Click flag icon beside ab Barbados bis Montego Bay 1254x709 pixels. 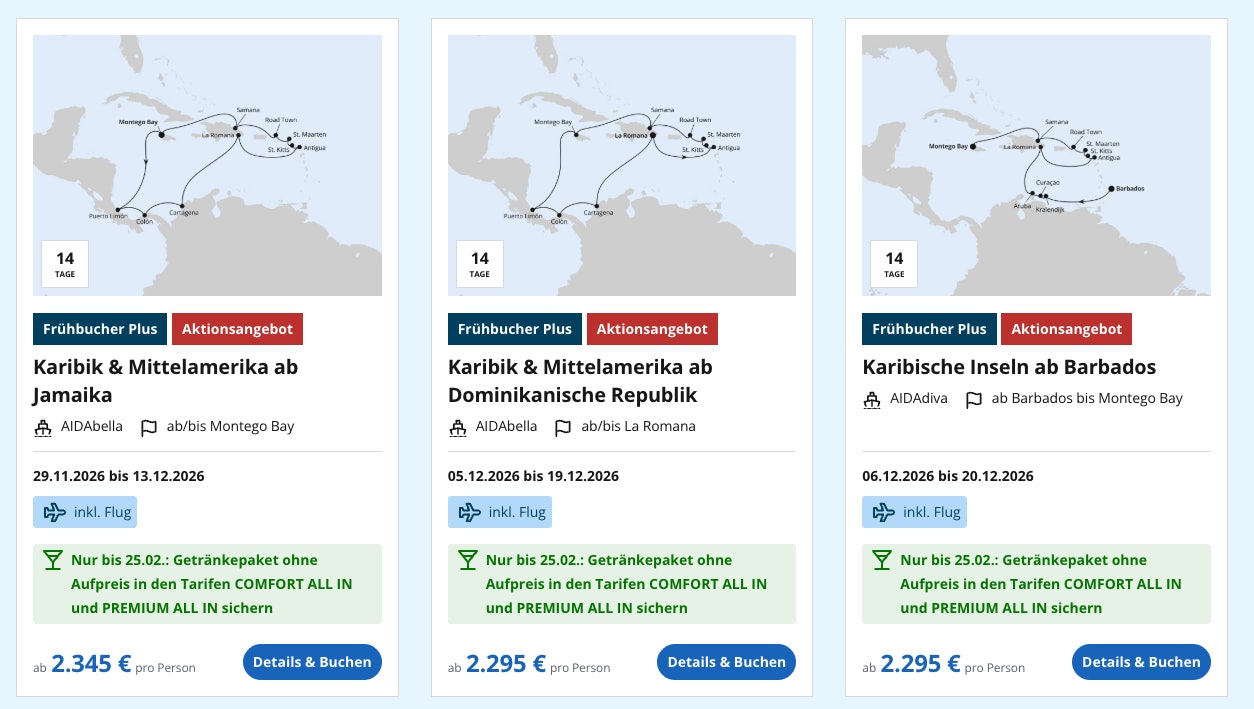point(973,400)
